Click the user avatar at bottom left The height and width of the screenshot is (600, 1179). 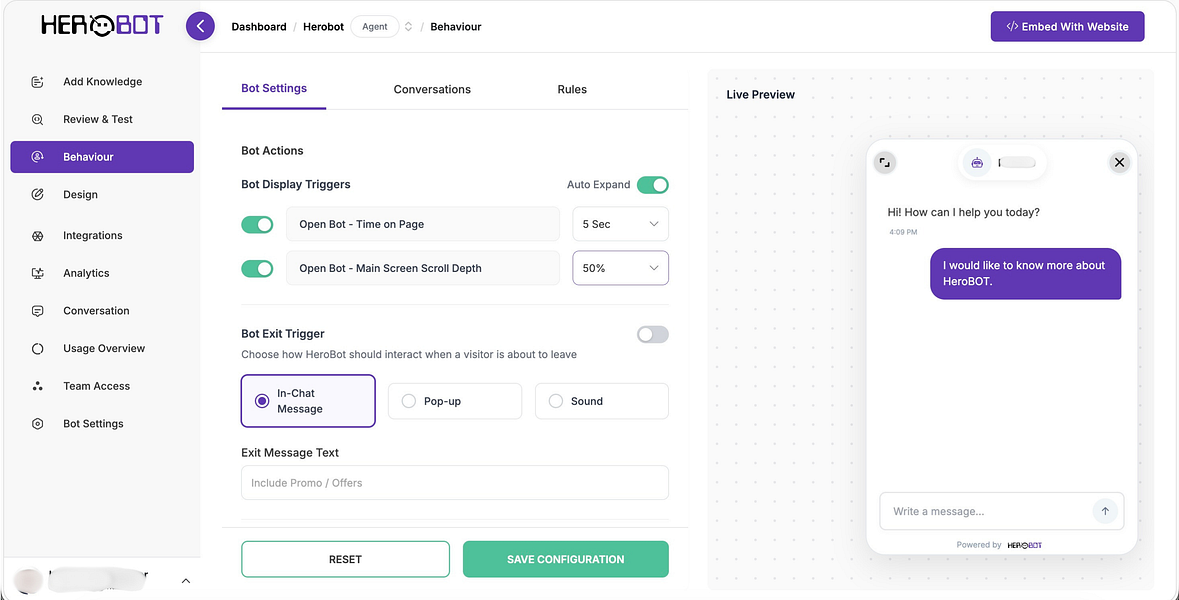(x=29, y=580)
